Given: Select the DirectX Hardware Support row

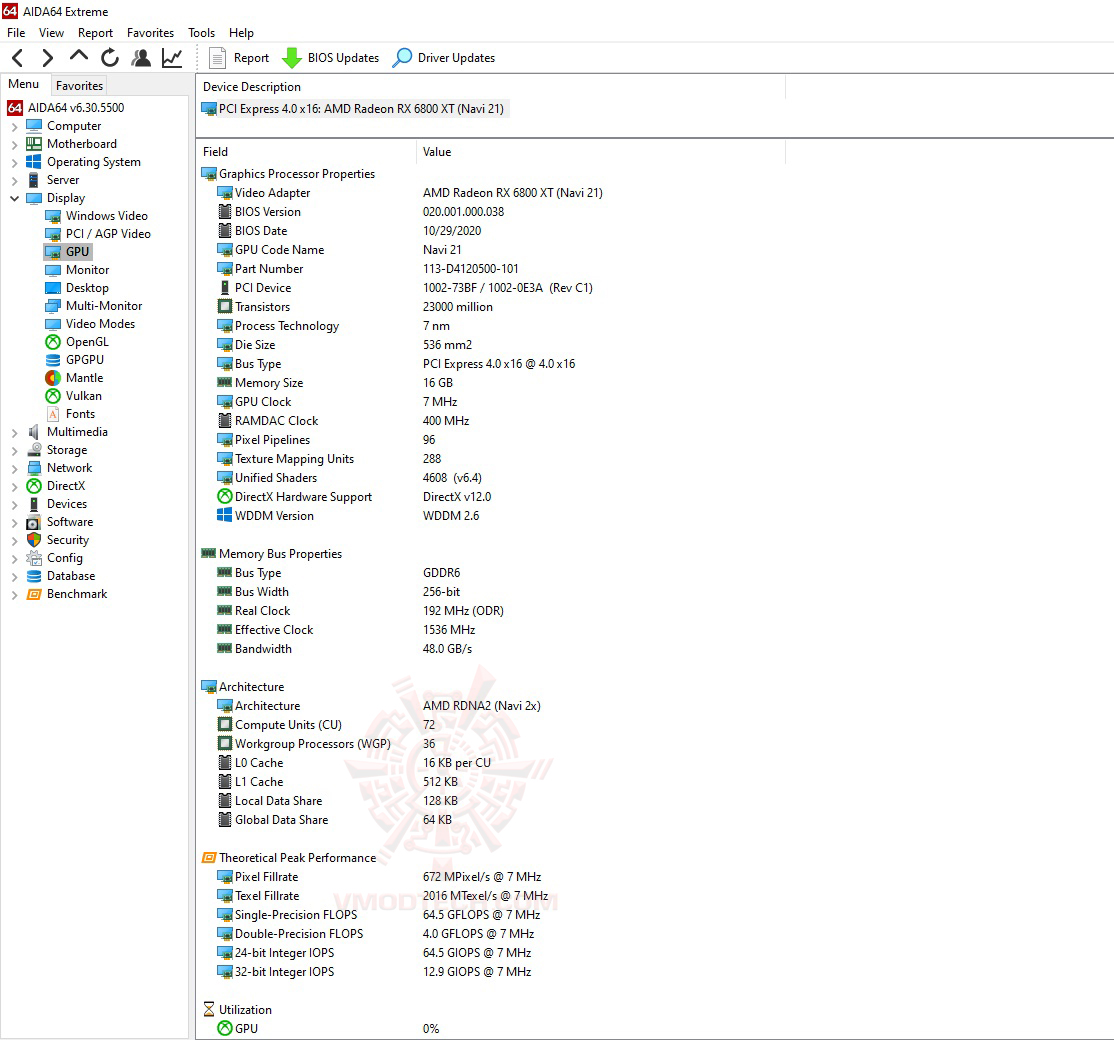Looking at the screenshot, I should [x=354, y=497].
